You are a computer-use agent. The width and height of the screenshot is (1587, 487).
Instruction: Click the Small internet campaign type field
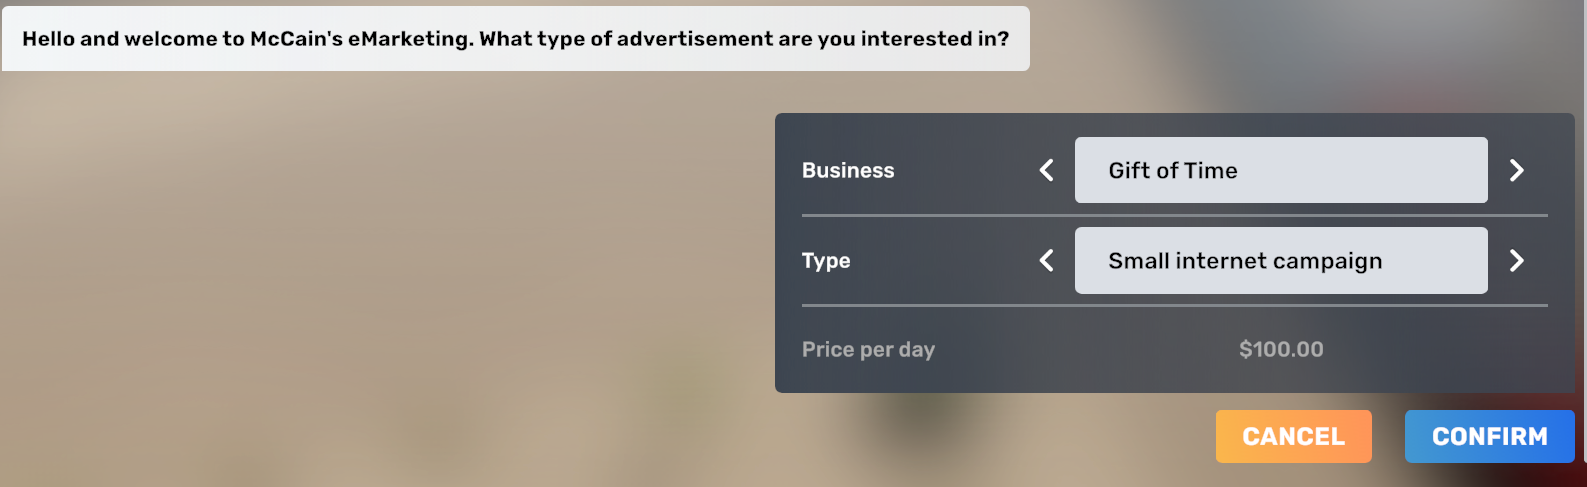[x=1280, y=261]
